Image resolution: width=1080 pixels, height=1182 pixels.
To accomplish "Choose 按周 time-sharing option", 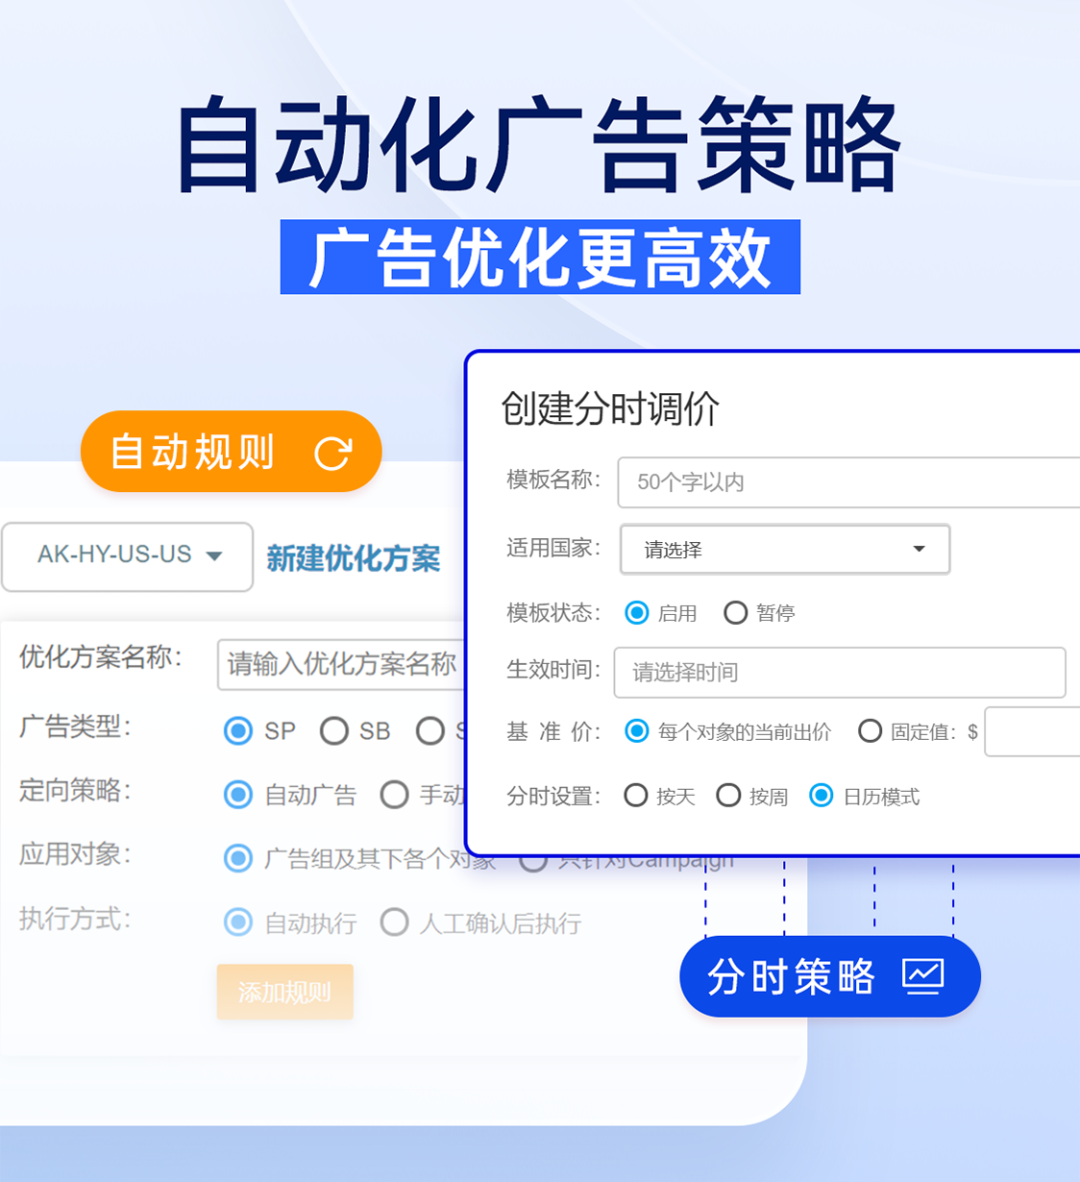I will (728, 795).
